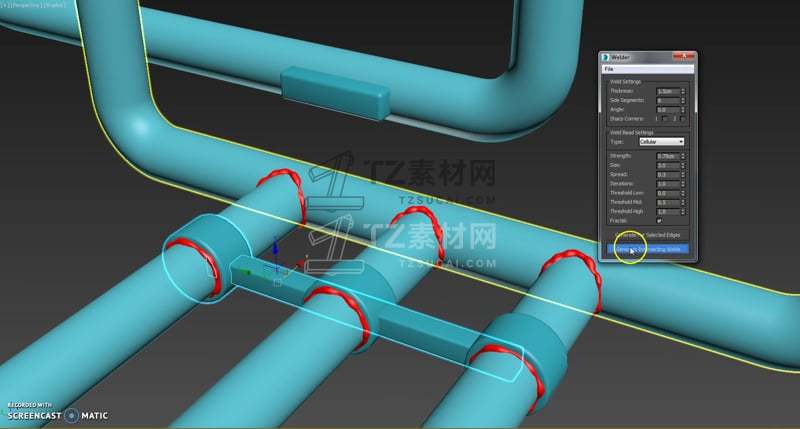The height and width of the screenshot is (429, 800).
Task: Click Generate for Selected Edges button
Action: (x=647, y=235)
